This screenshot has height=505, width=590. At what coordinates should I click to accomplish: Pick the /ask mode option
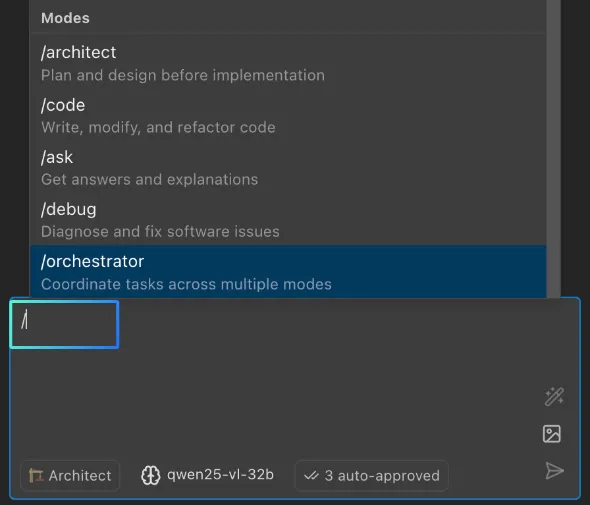click(288, 167)
